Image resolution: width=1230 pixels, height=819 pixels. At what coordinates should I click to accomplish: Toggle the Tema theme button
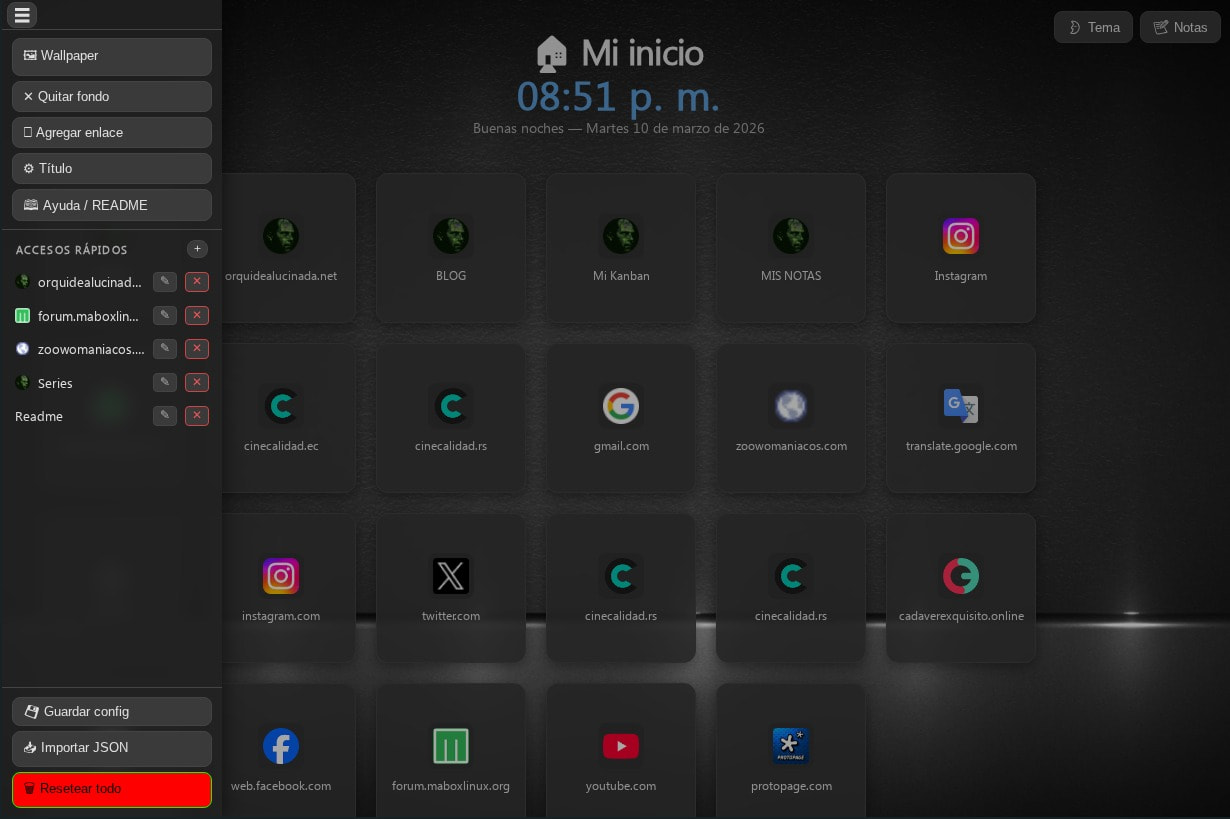(x=1093, y=27)
